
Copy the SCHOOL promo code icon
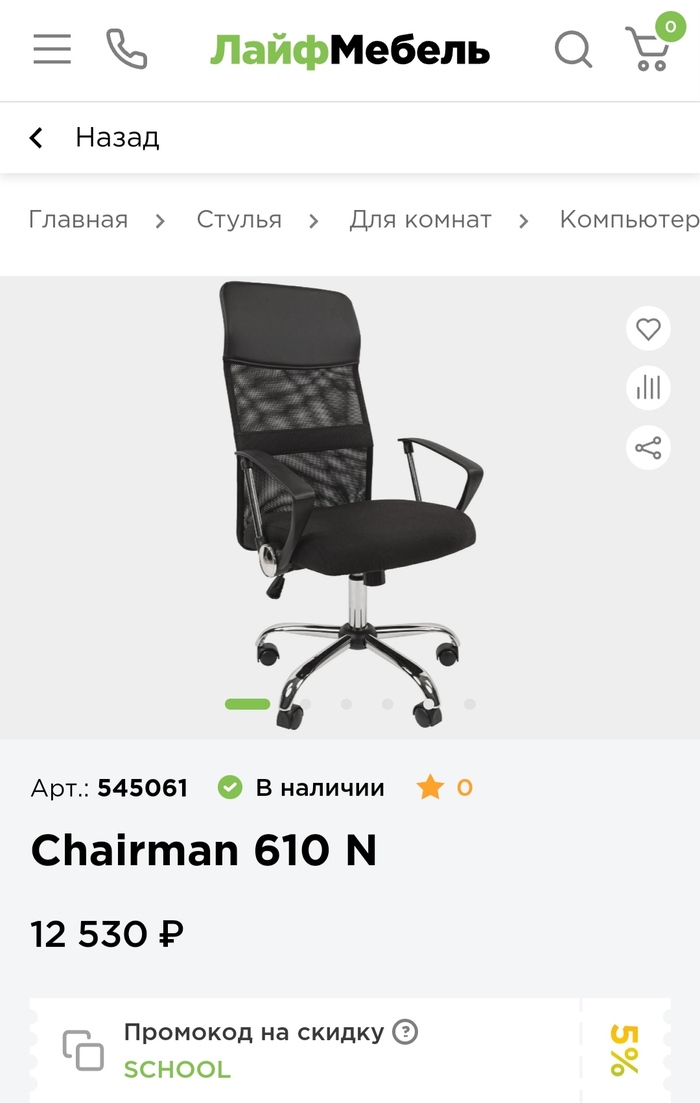(x=83, y=1050)
